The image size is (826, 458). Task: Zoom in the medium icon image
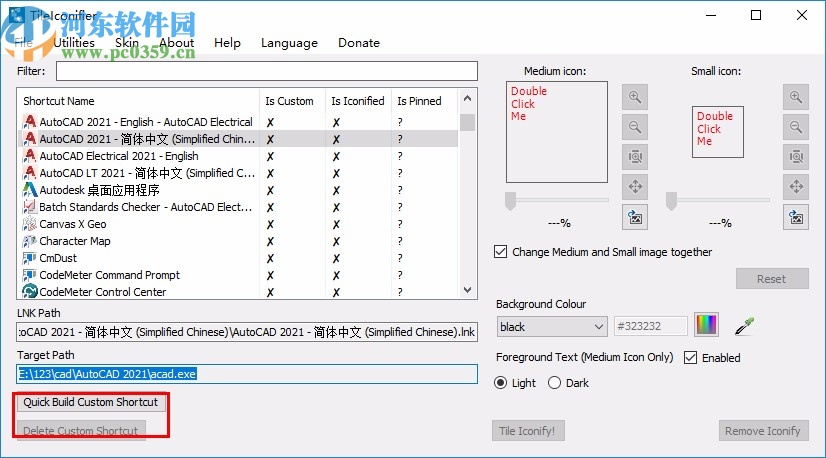(635, 97)
